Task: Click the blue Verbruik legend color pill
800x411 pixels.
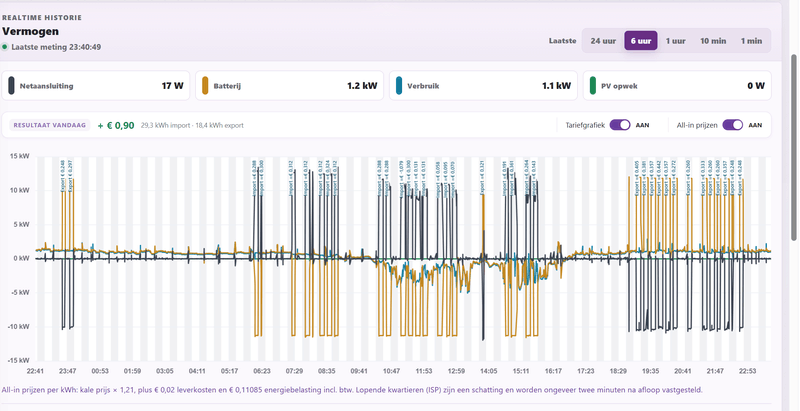Action: (x=399, y=86)
